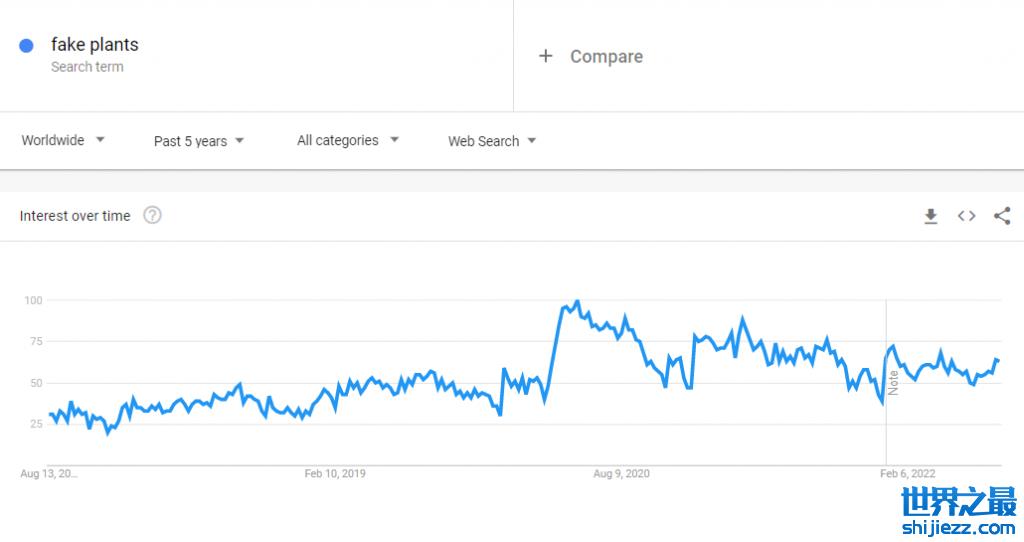This screenshot has height=542, width=1024.
Task: Change the Web Search type dropdown
Action: click(492, 141)
